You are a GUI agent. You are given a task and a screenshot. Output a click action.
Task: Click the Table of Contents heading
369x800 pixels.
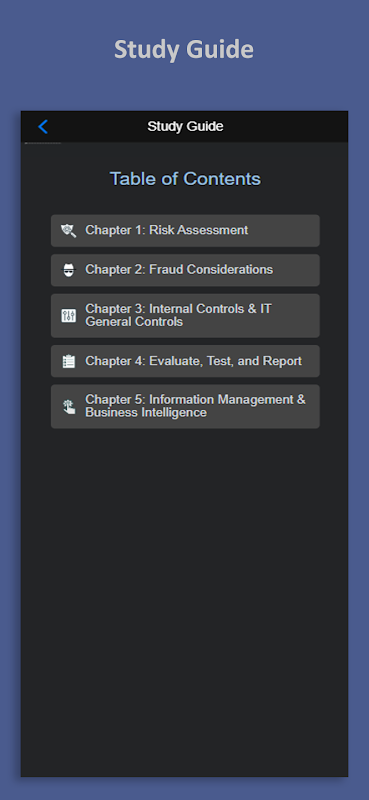[x=185, y=179]
